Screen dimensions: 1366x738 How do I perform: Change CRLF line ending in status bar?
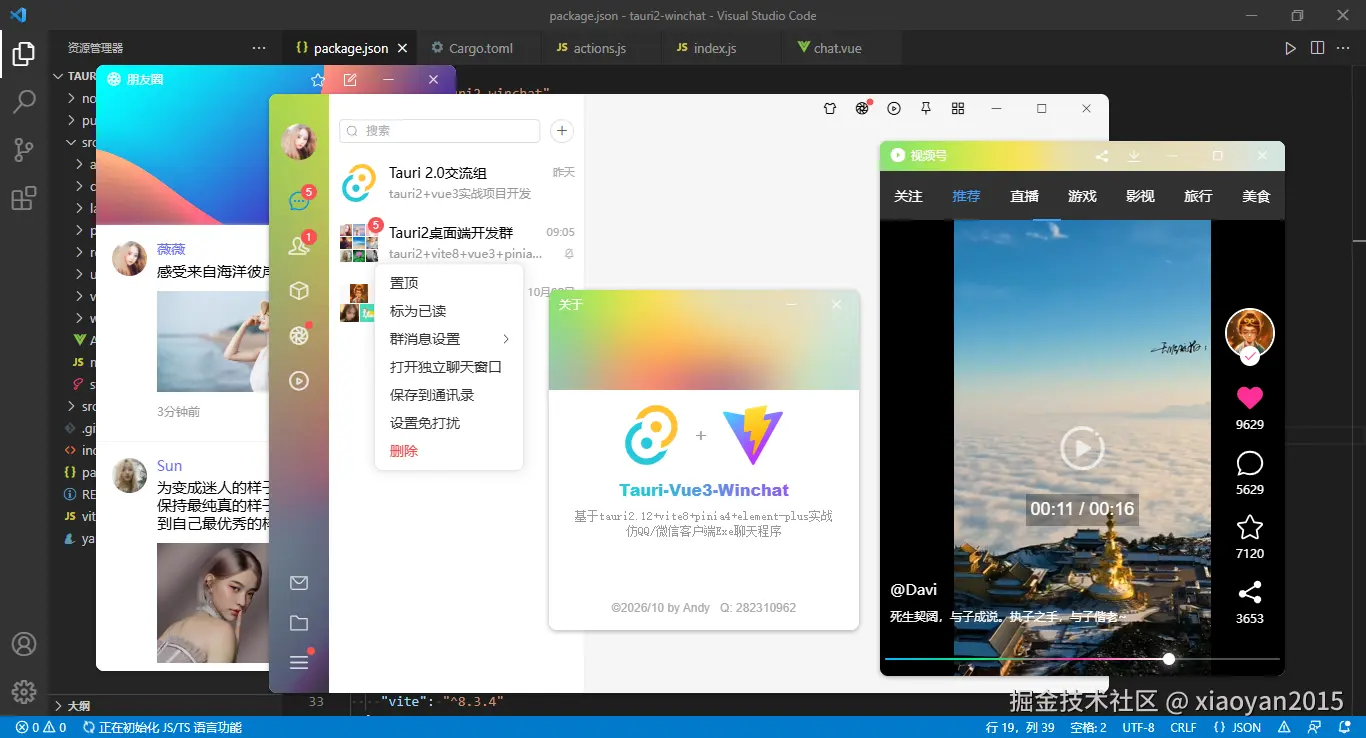pos(1183,728)
